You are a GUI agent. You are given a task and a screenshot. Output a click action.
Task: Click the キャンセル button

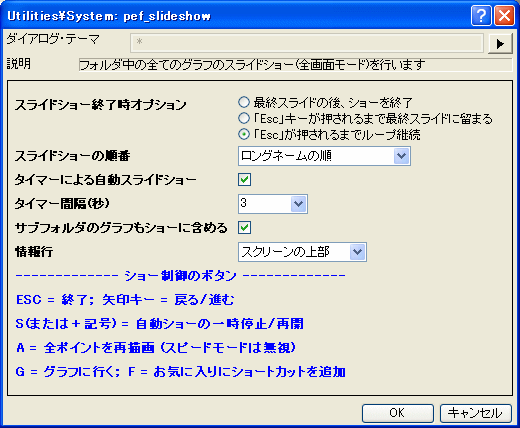point(476,413)
